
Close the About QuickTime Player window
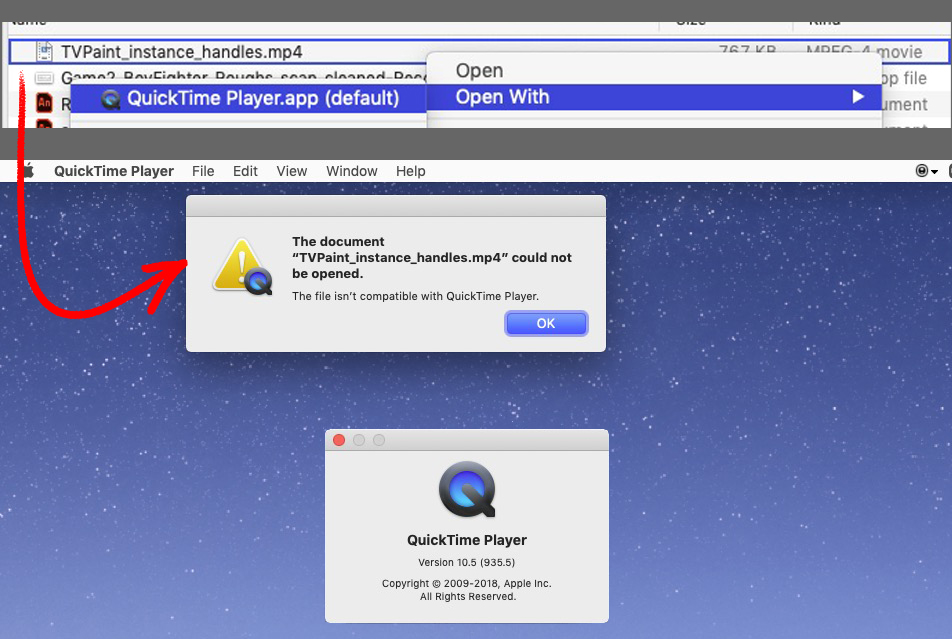(x=339, y=440)
